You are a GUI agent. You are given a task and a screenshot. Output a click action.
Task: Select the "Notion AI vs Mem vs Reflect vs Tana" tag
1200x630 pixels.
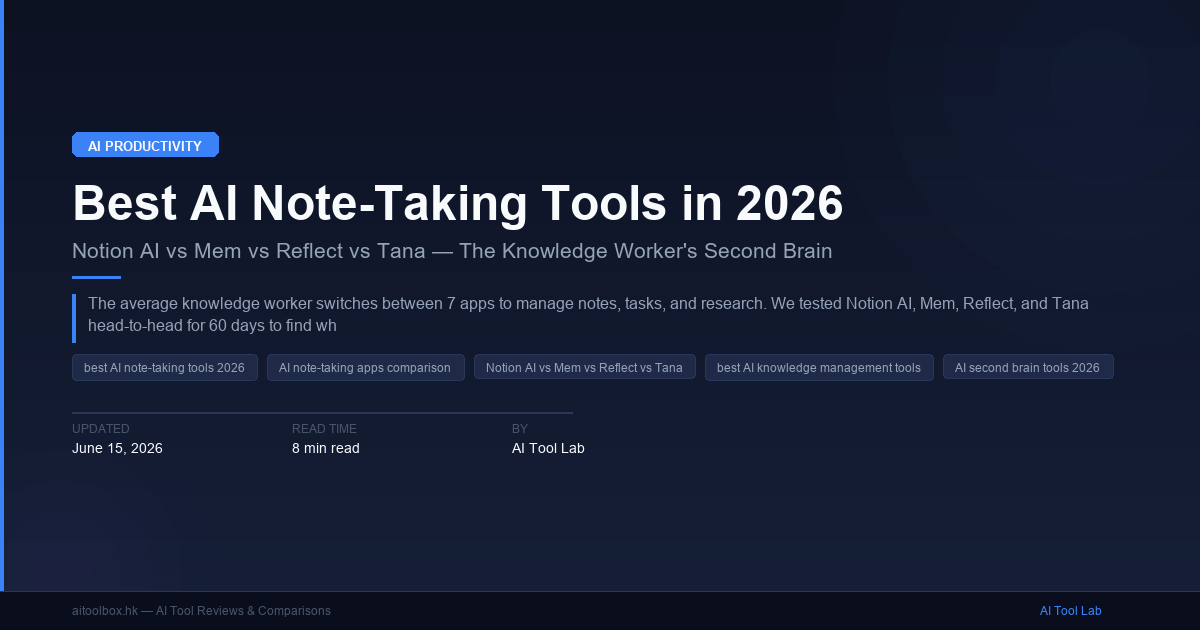[584, 368]
